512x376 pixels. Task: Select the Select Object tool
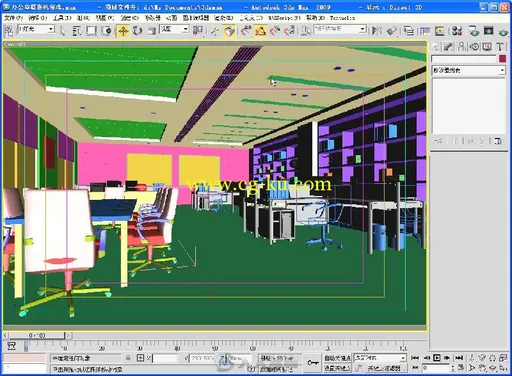coord(62,31)
